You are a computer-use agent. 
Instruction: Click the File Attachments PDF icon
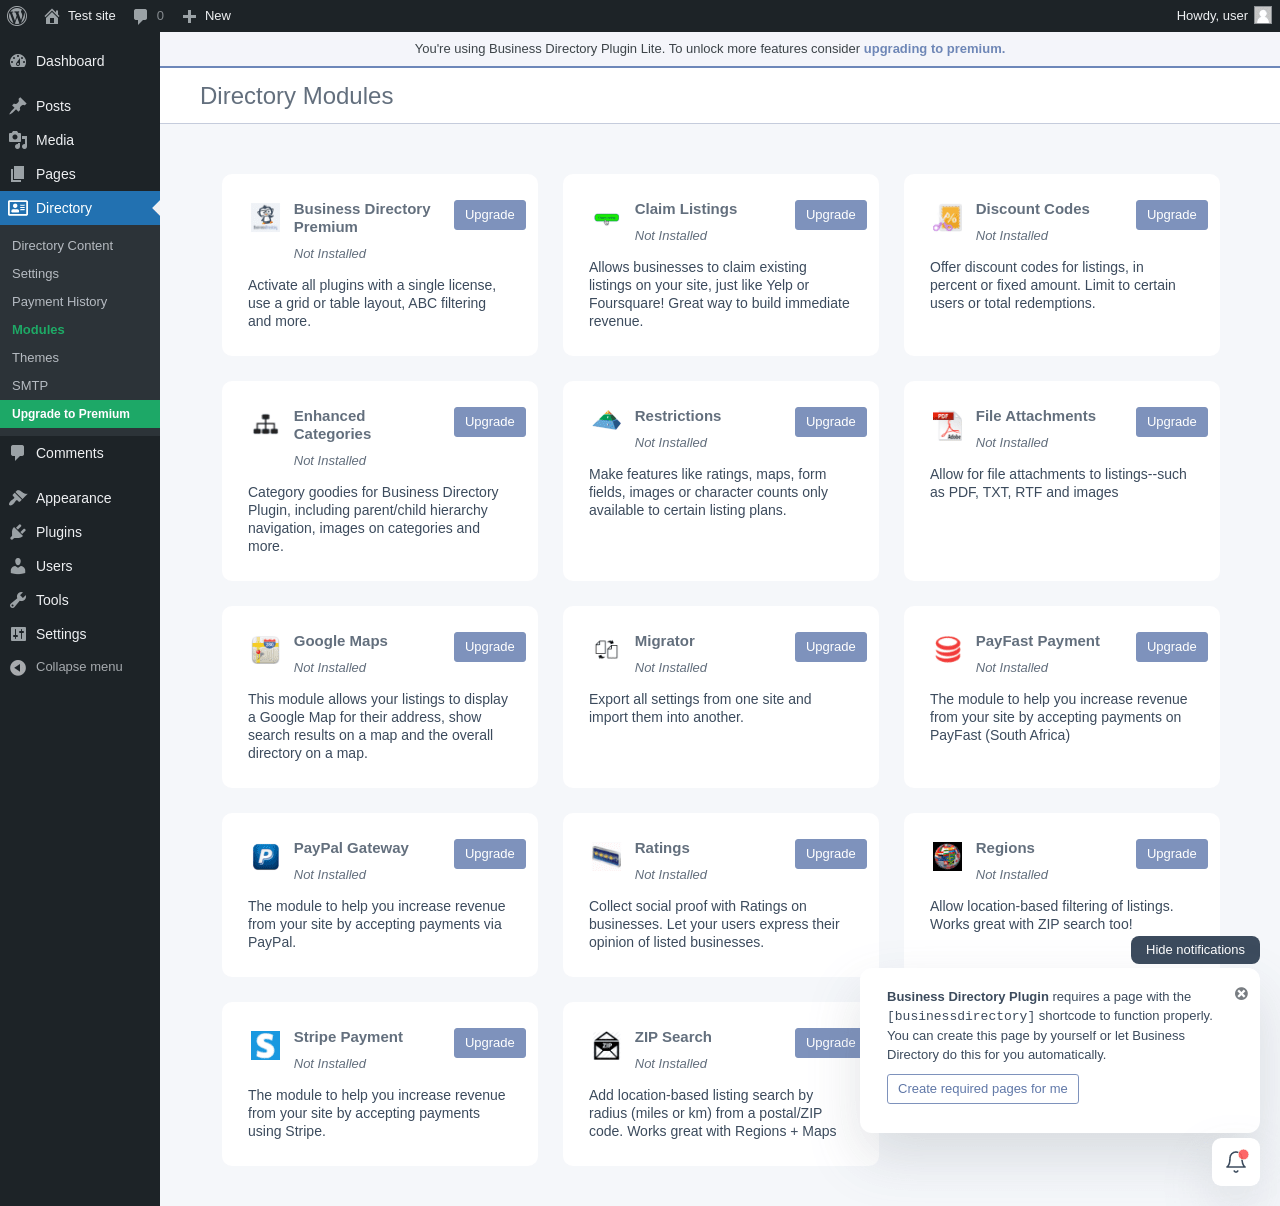coord(947,424)
